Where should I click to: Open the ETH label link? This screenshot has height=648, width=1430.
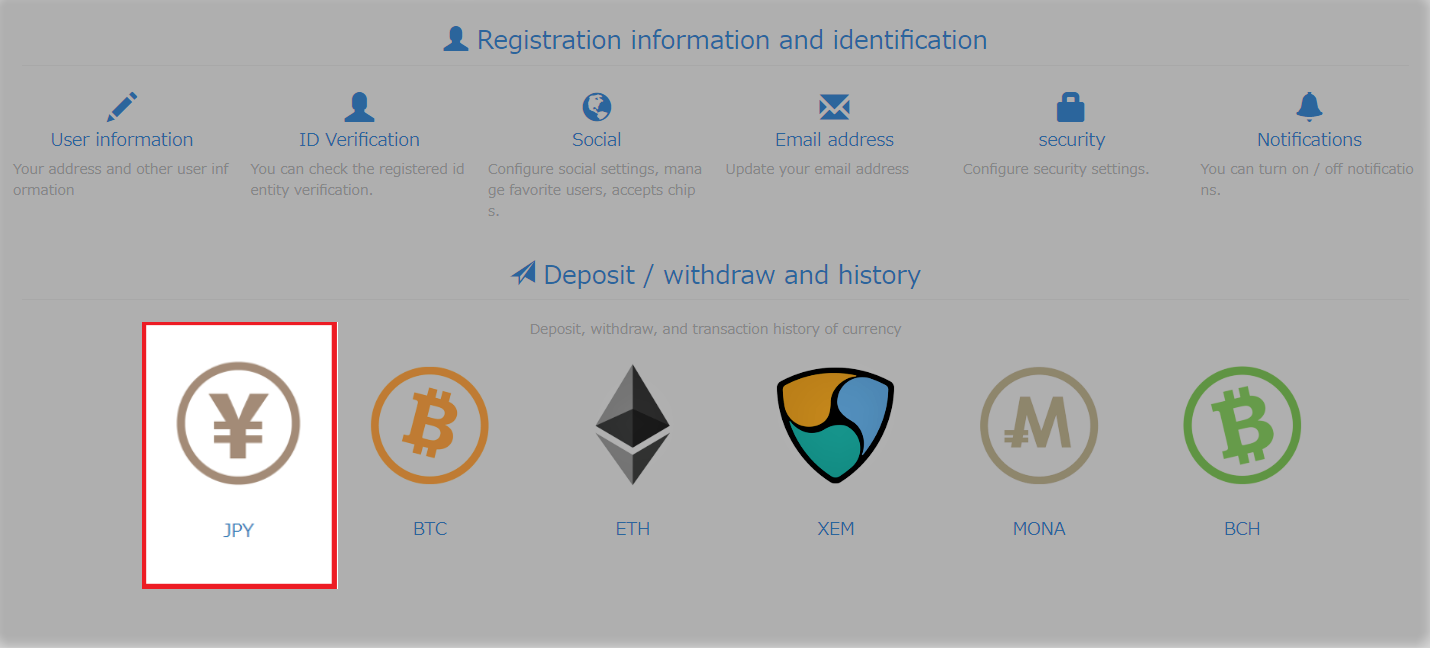633,529
